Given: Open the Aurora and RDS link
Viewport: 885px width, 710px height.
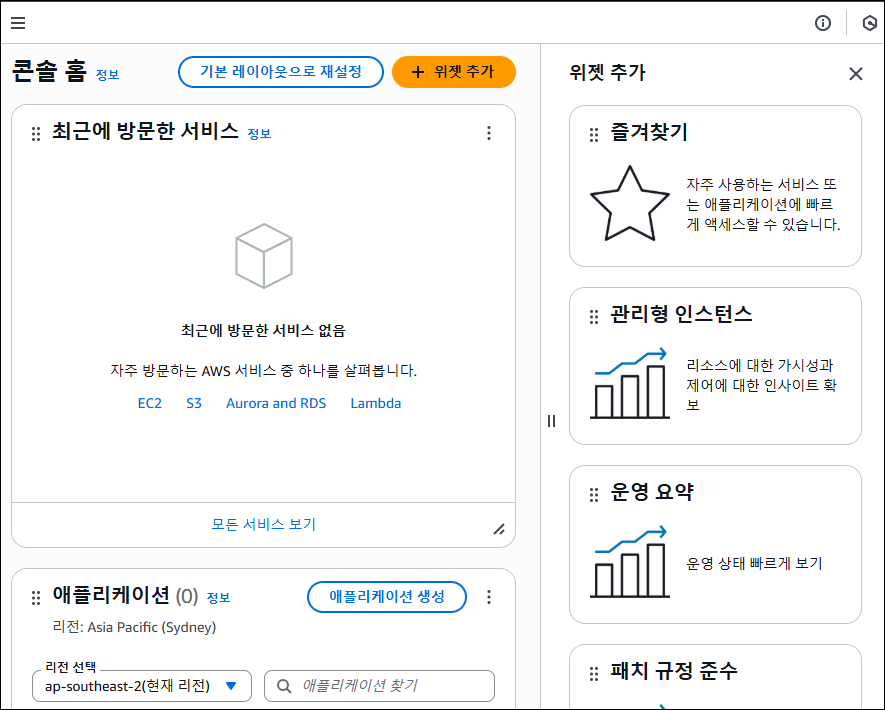Looking at the screenshot, I should 276,404.
